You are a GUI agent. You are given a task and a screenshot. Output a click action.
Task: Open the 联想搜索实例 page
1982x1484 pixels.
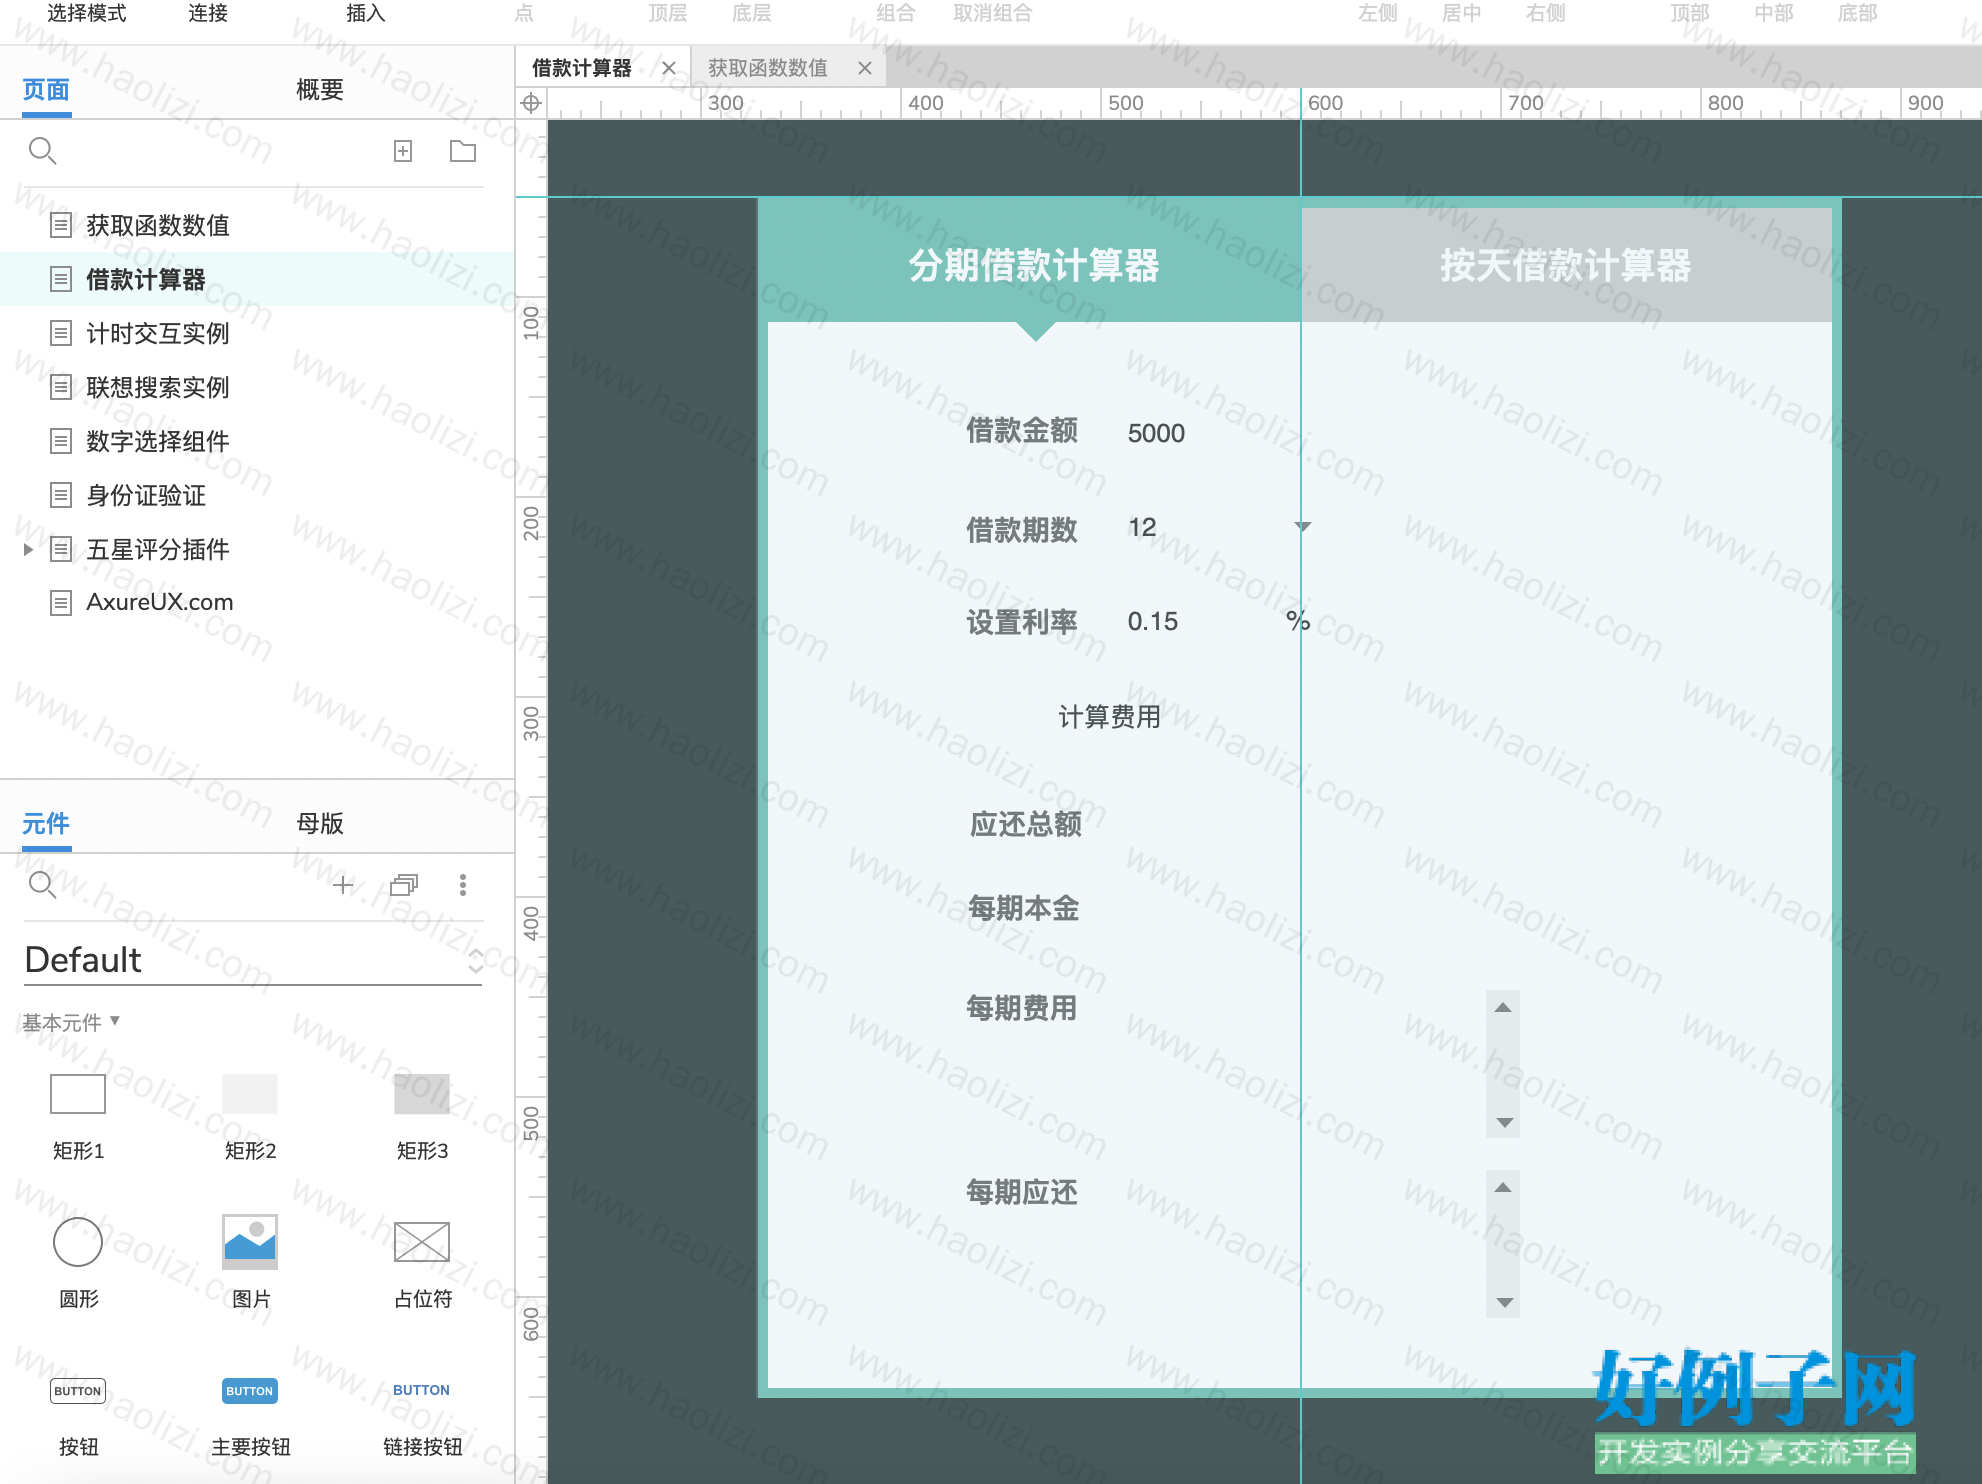click(158, 387)
